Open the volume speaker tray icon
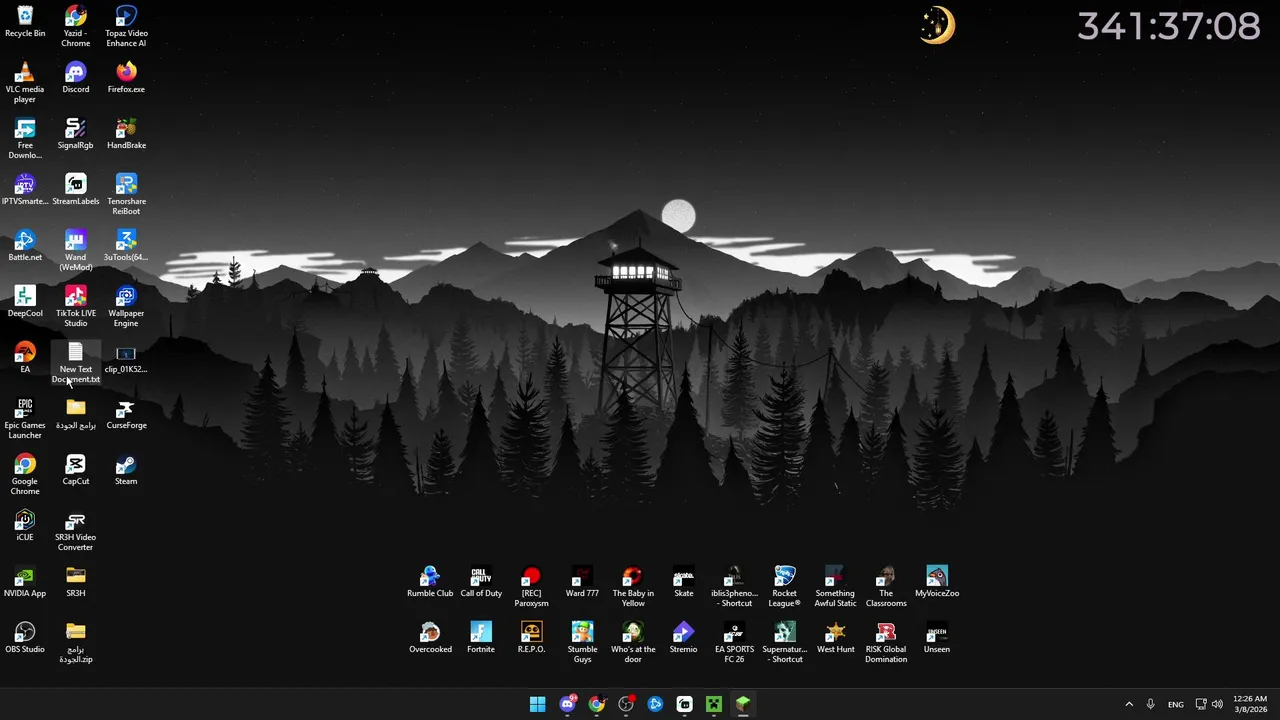Viewport: 1280px width, 720px height. [x=1217, y=704]
